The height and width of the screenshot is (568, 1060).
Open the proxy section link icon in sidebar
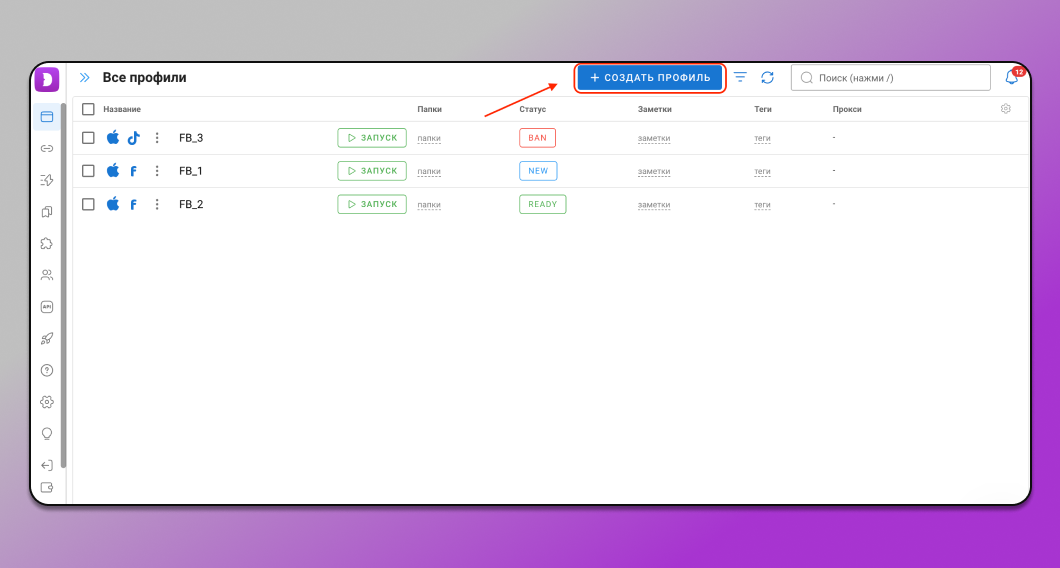click(x=46, y=148)
